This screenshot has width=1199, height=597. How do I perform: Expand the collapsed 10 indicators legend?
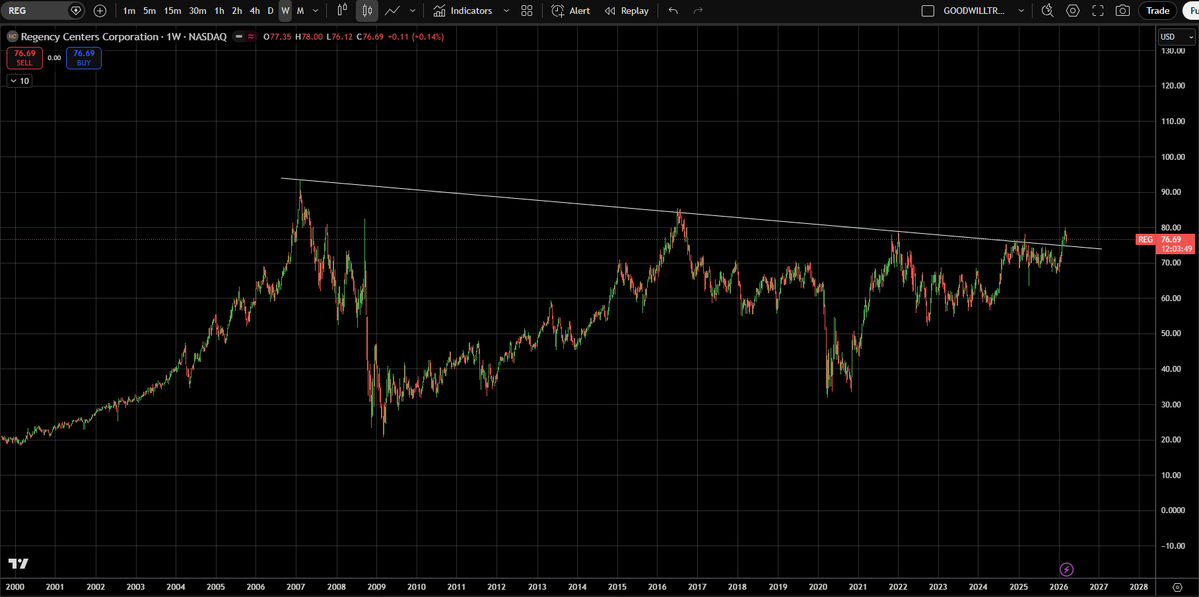click(20, 81)
